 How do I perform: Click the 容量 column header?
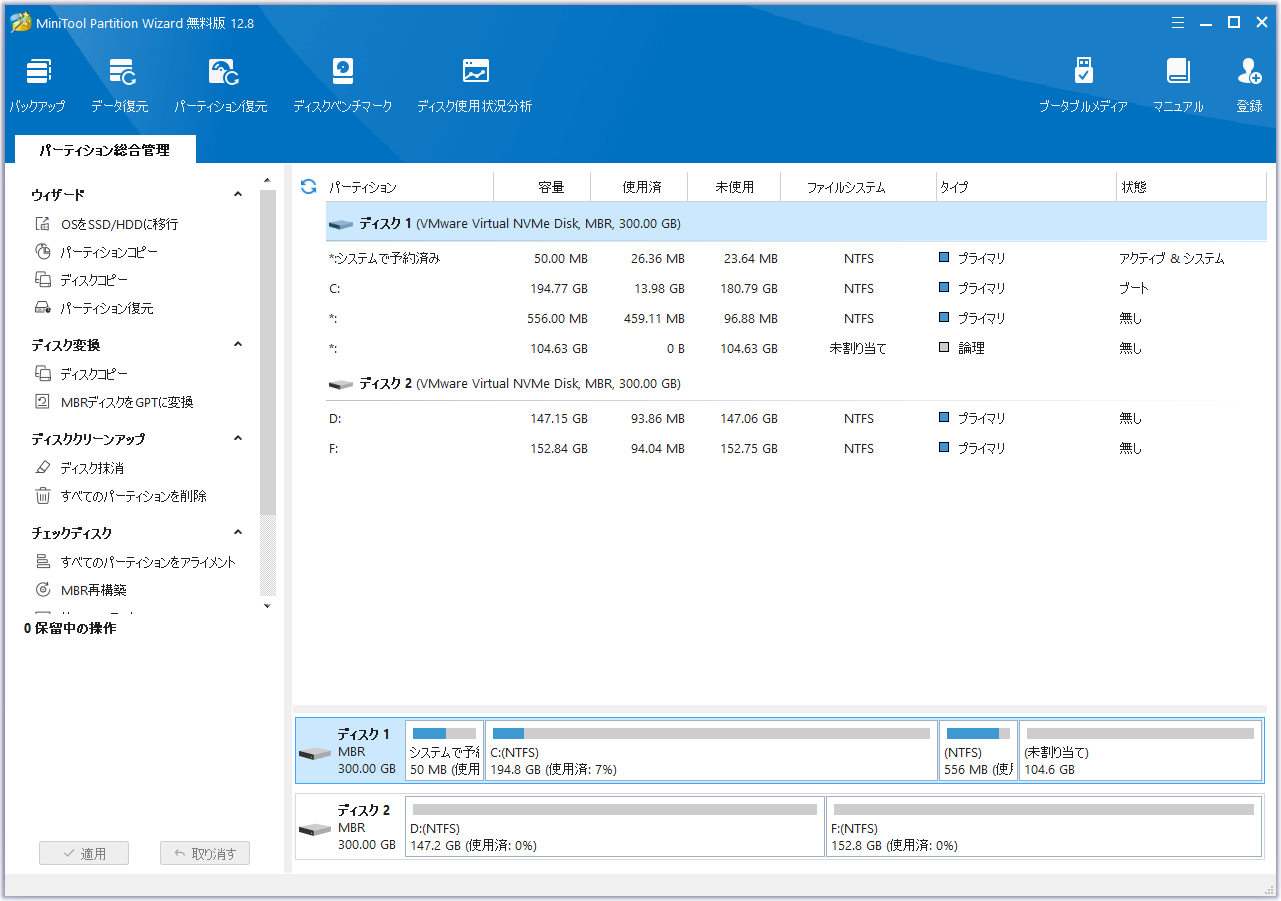pos(551,187)
